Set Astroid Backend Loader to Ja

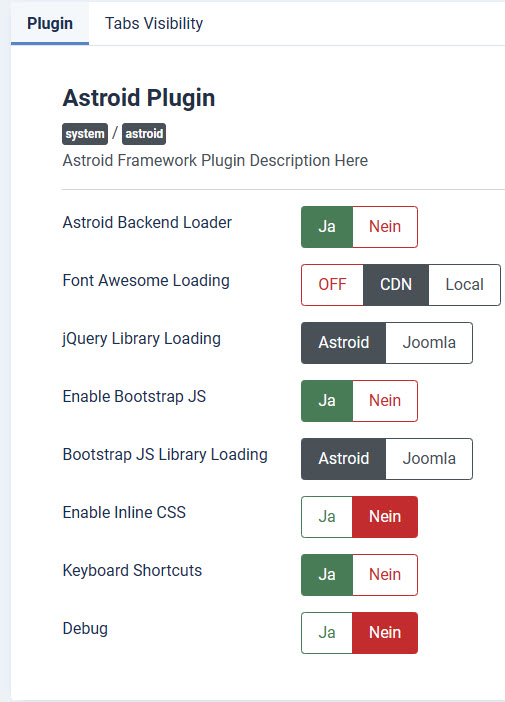[327, 227]
